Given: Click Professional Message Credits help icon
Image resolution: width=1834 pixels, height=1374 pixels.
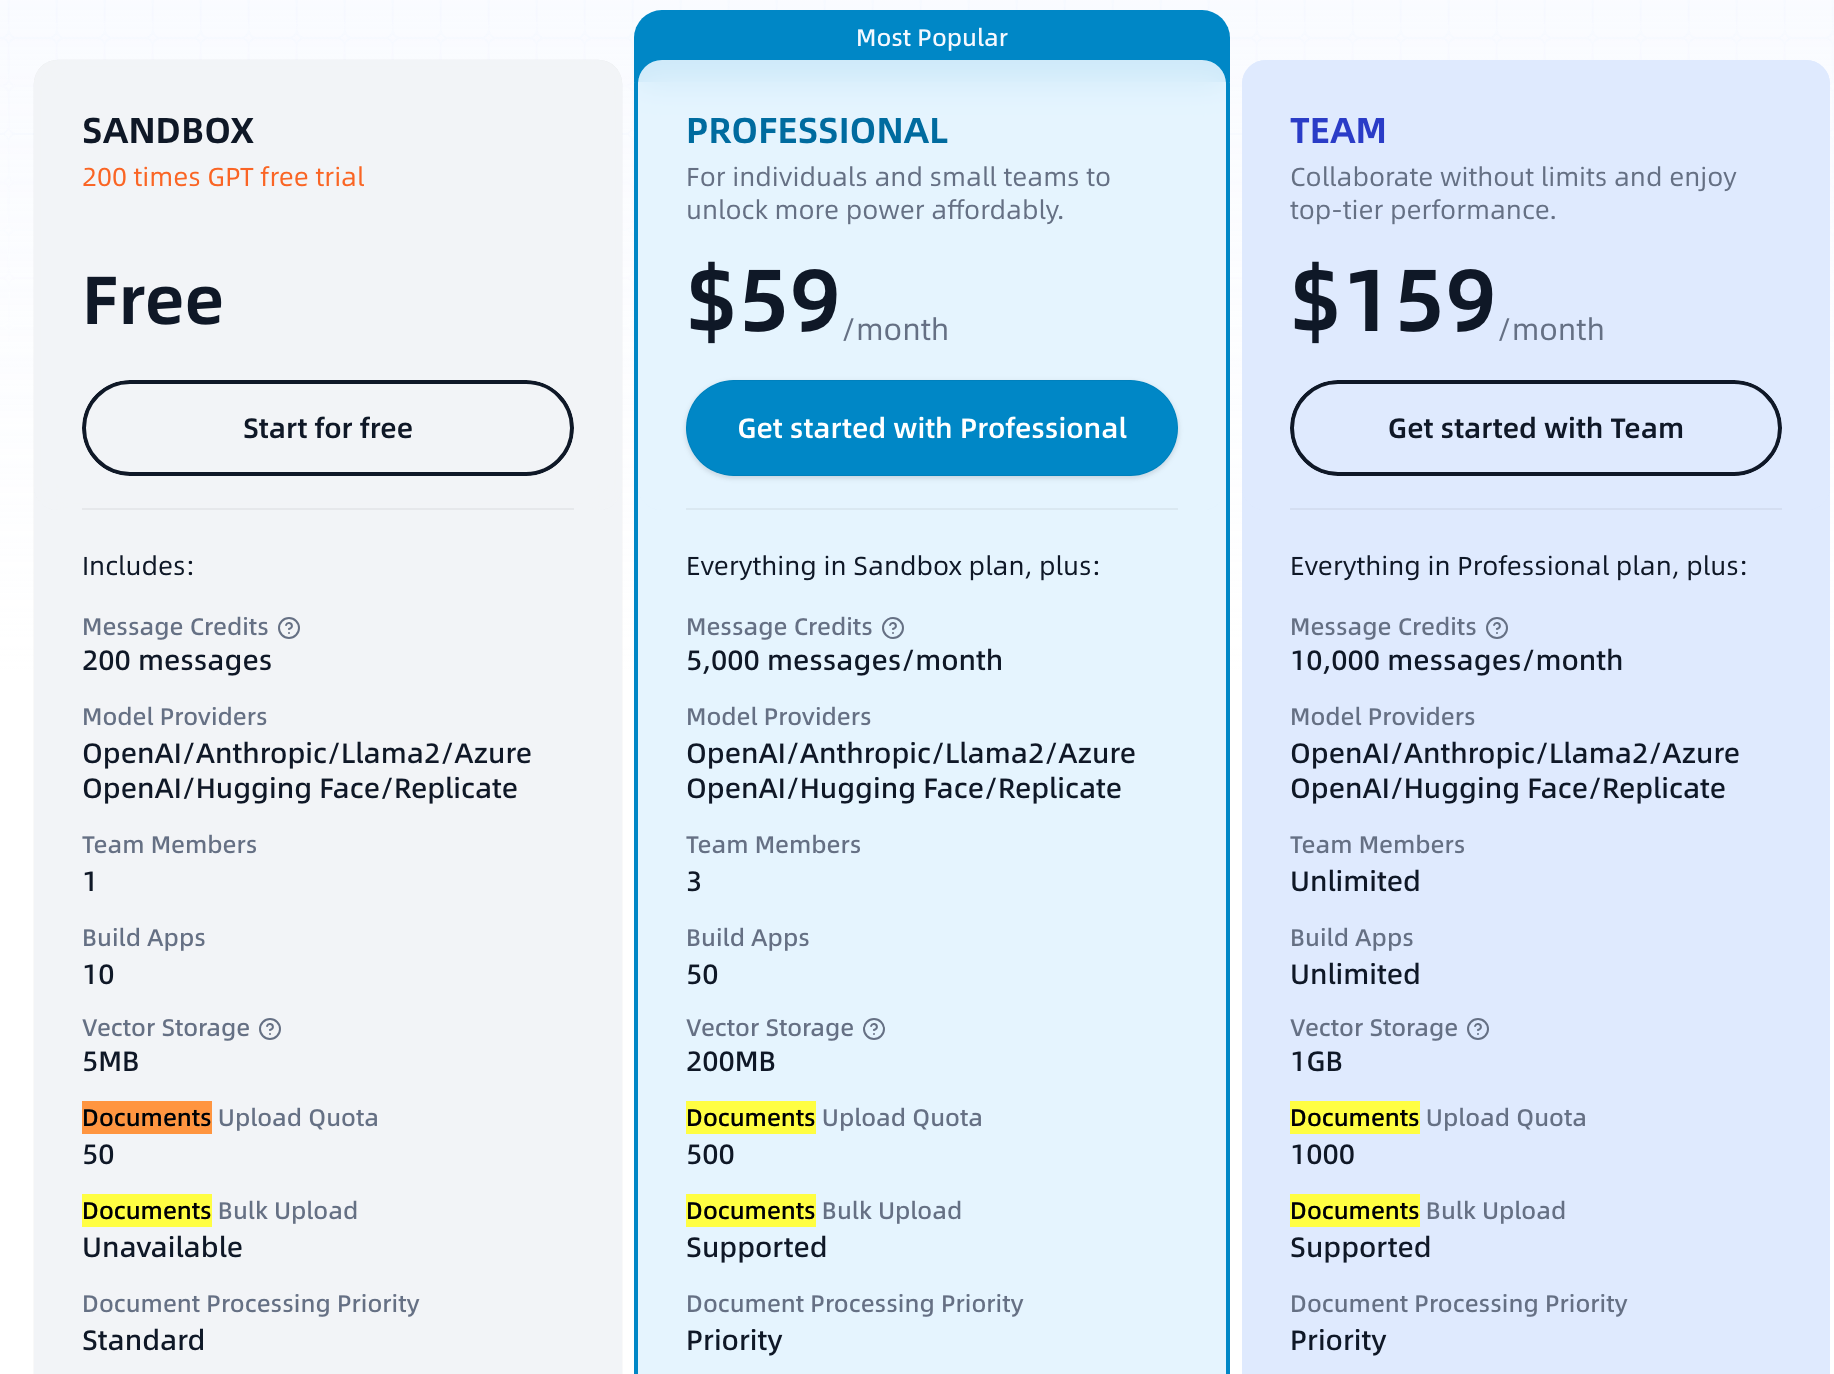Looking at the screenshot, I should [893, 628].
